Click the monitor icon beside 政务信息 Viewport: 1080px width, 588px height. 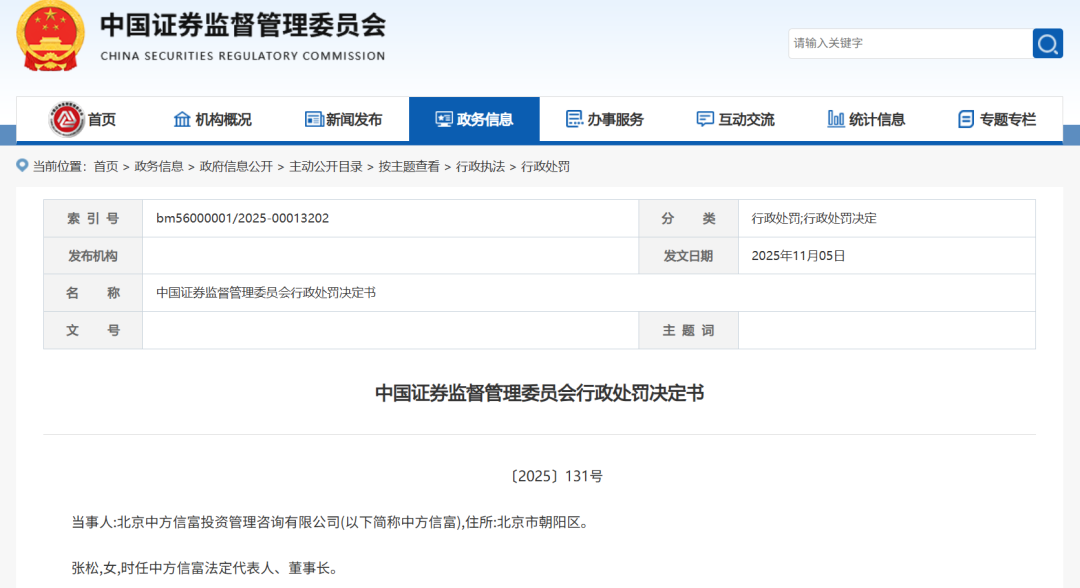(444, 119)
